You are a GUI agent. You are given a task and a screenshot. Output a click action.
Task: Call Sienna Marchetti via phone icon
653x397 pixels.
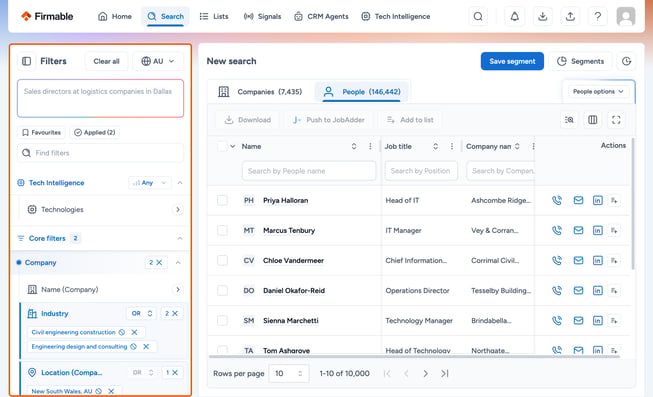pos(557,320)
